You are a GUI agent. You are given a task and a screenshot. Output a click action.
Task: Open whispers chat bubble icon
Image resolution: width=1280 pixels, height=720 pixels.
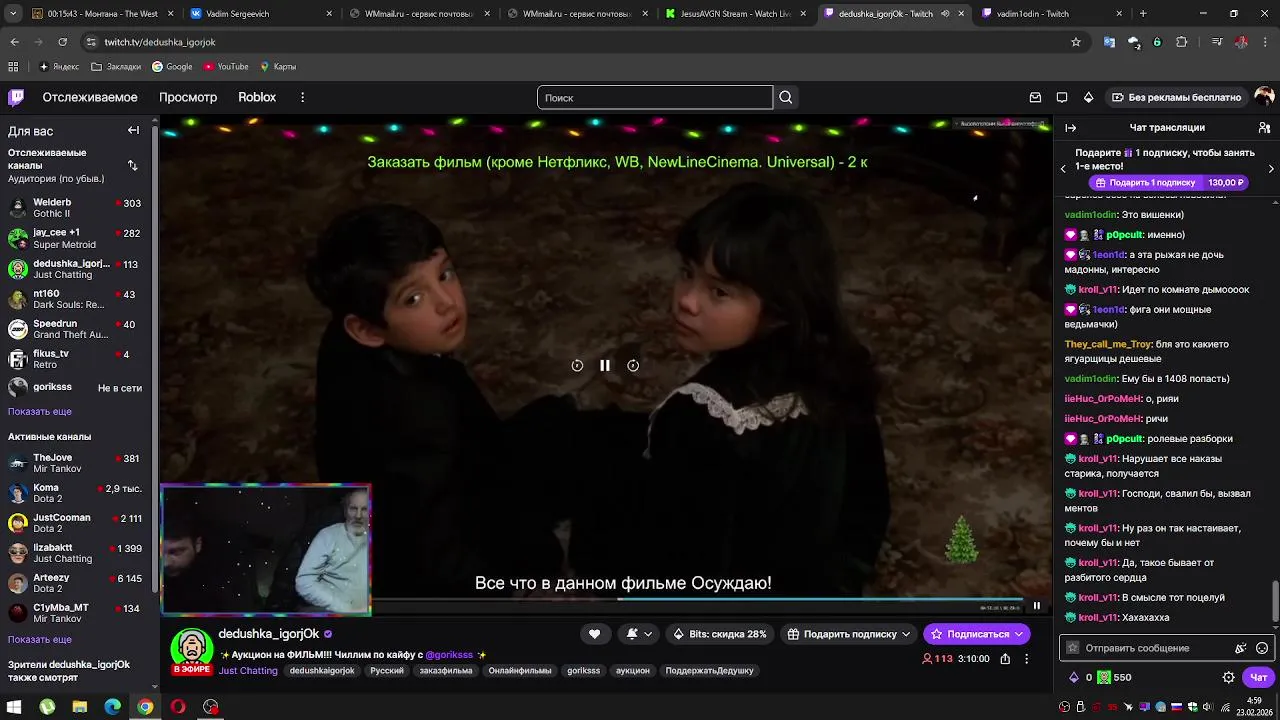click(1062, 97)
